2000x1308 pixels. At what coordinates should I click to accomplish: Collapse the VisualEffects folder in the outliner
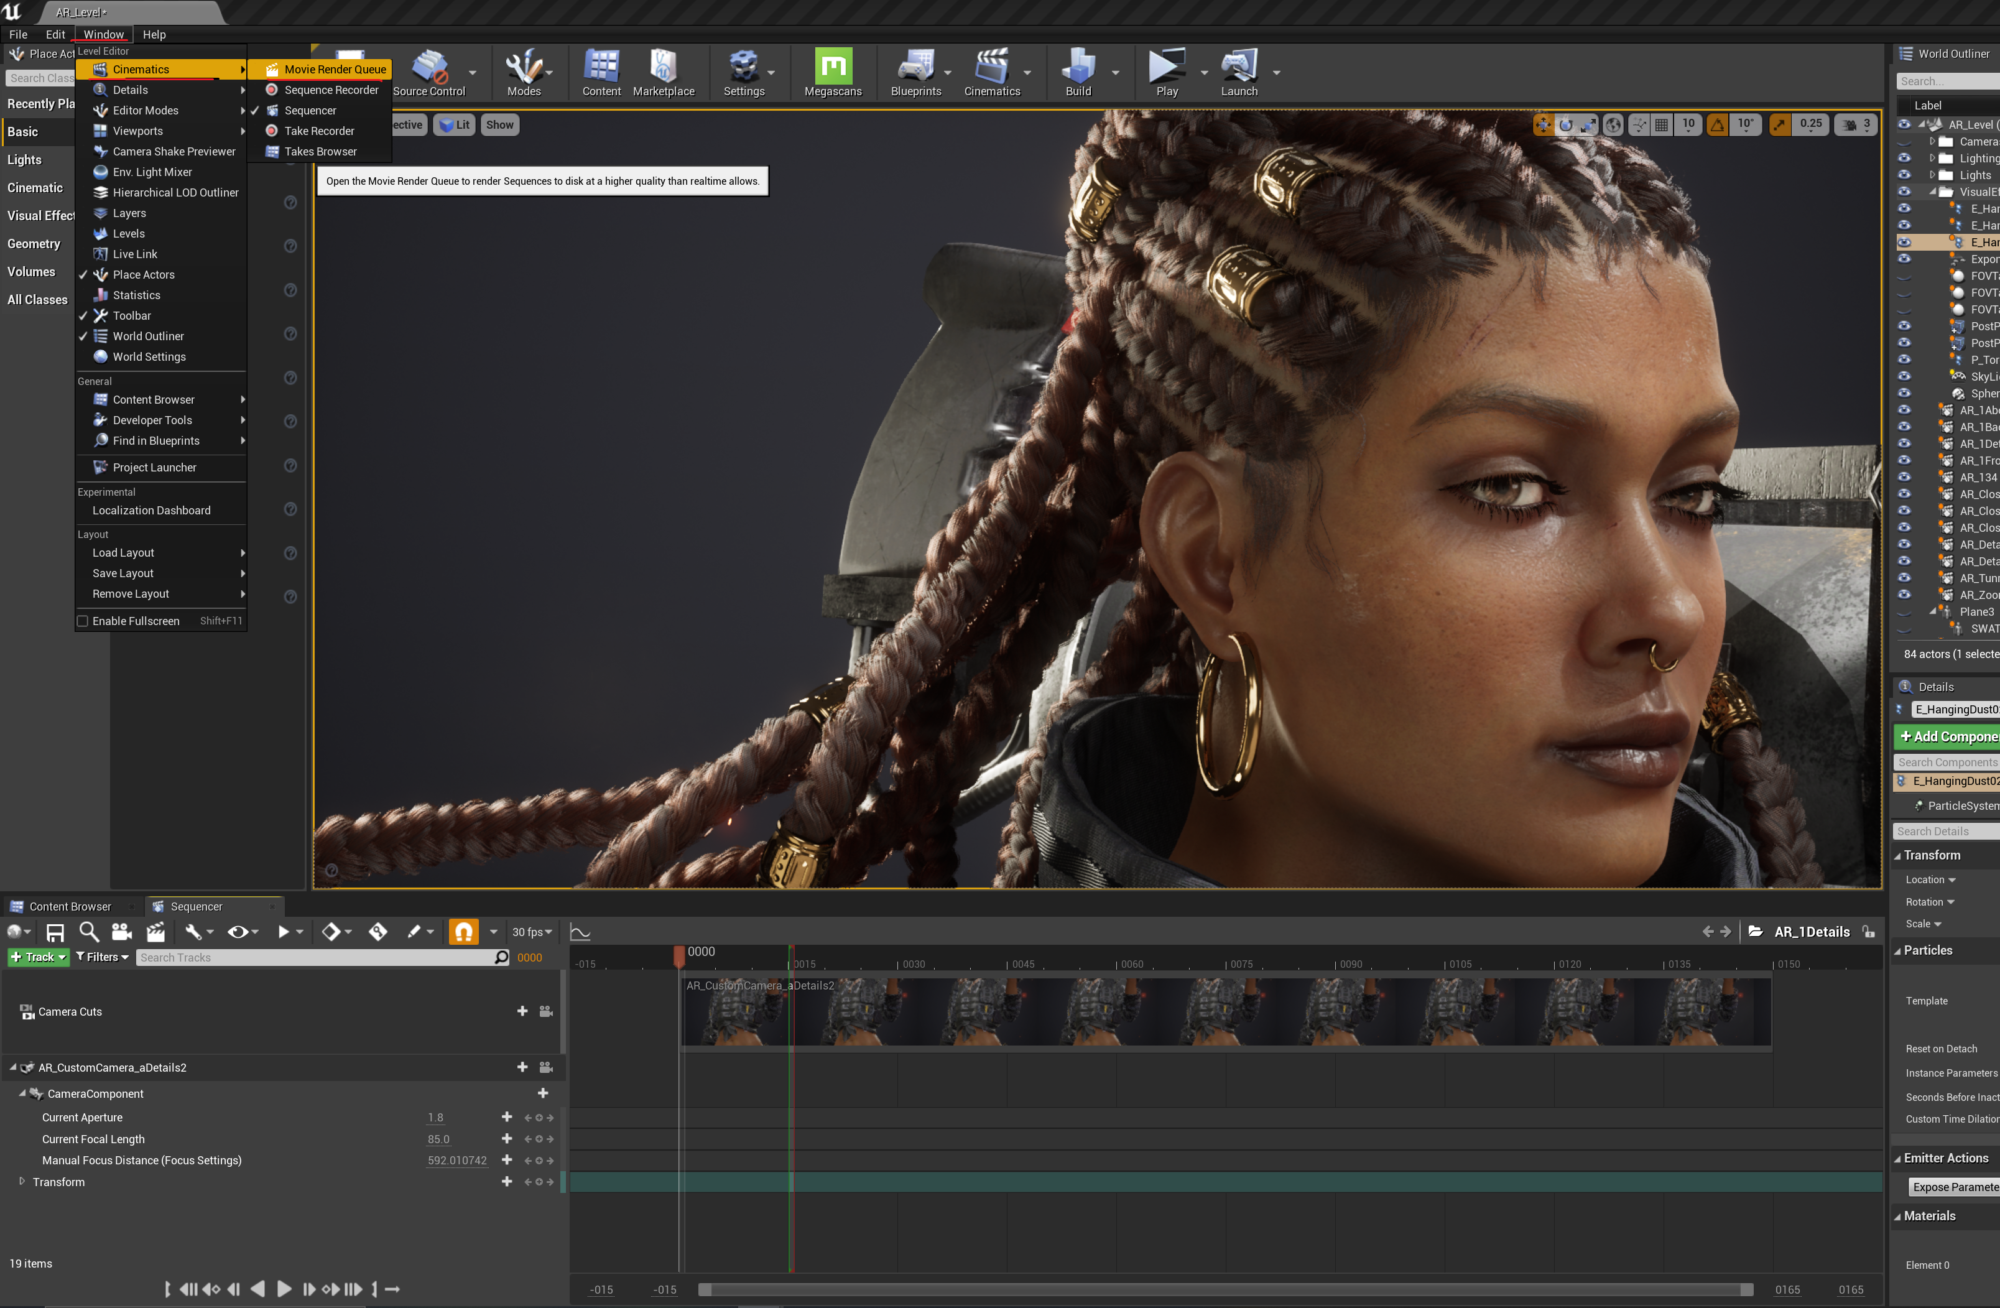pos(1932,191)
